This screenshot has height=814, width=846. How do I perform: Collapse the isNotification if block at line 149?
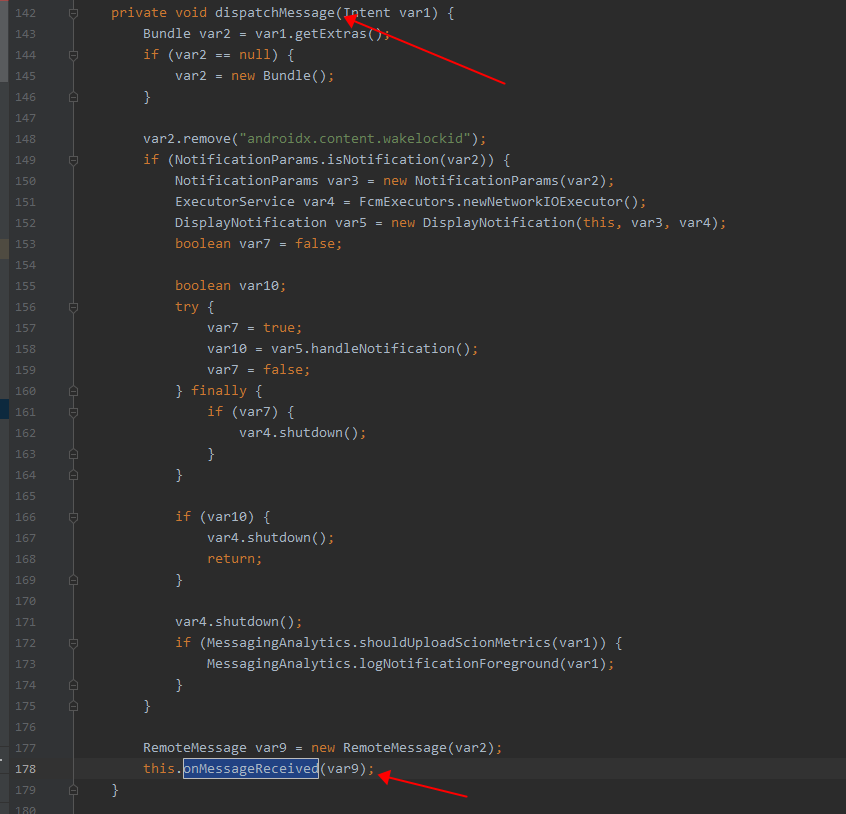click(x=73, y=160)
